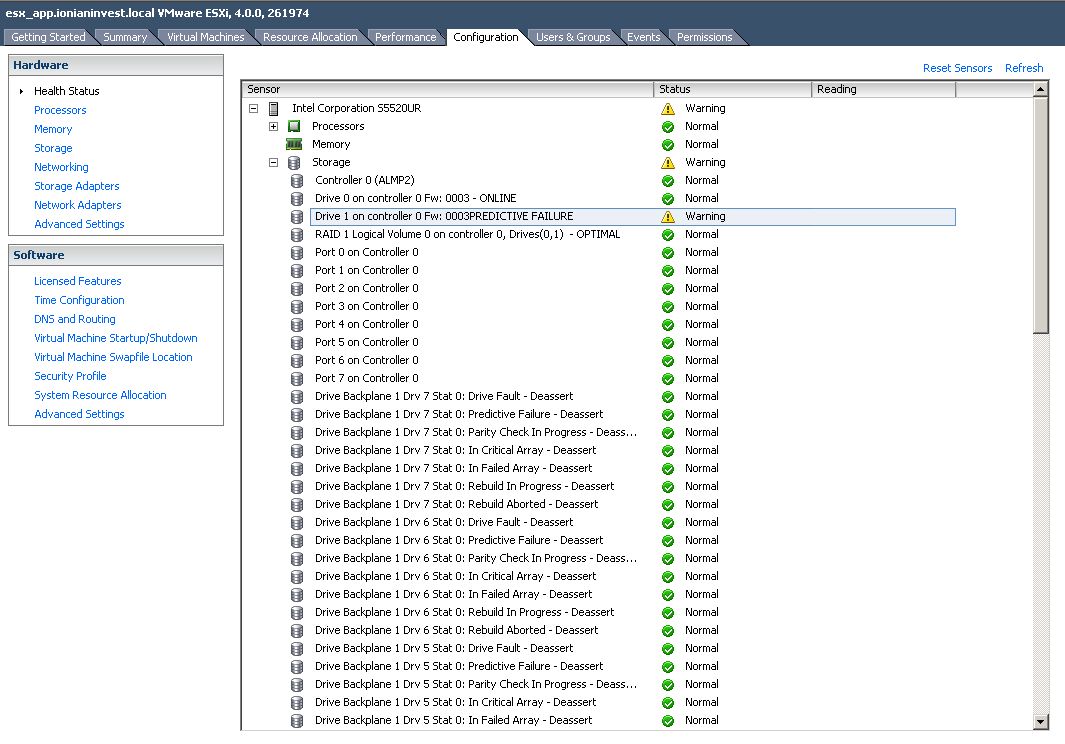Click the yellow warning icon on Storage row
The image size is (1065, 744).
(x=668, y=162)
